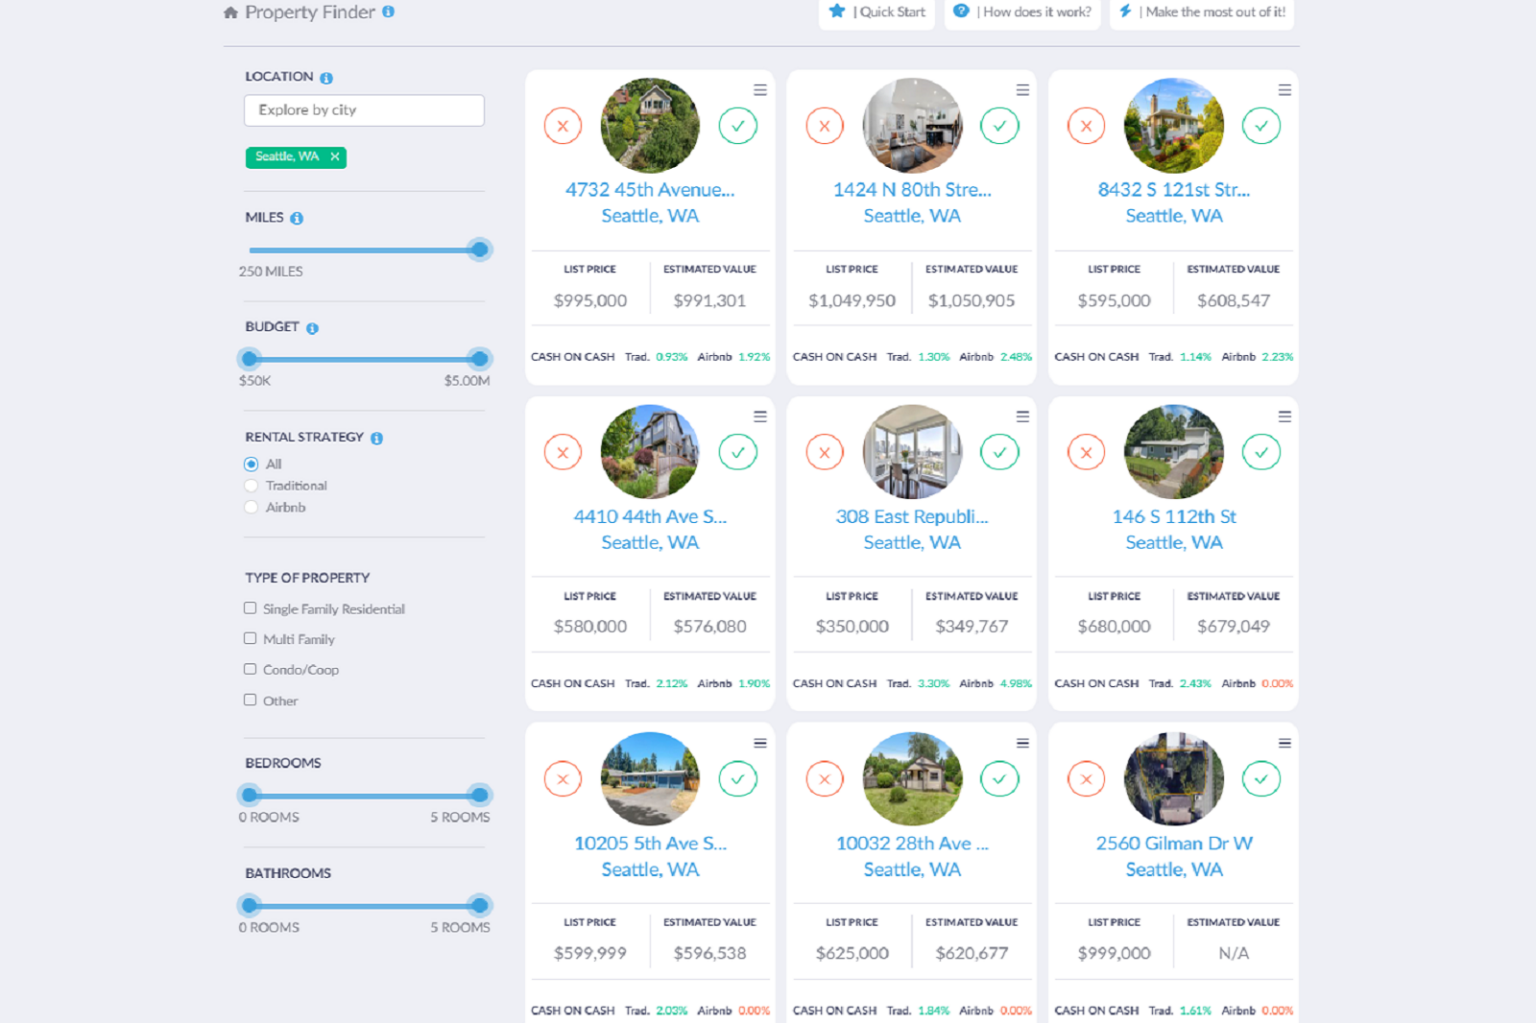This screenshot has height=1023, width=1536.
Task: Remove the Seattle, WA location filter
Action: click(x=334, y=157)
